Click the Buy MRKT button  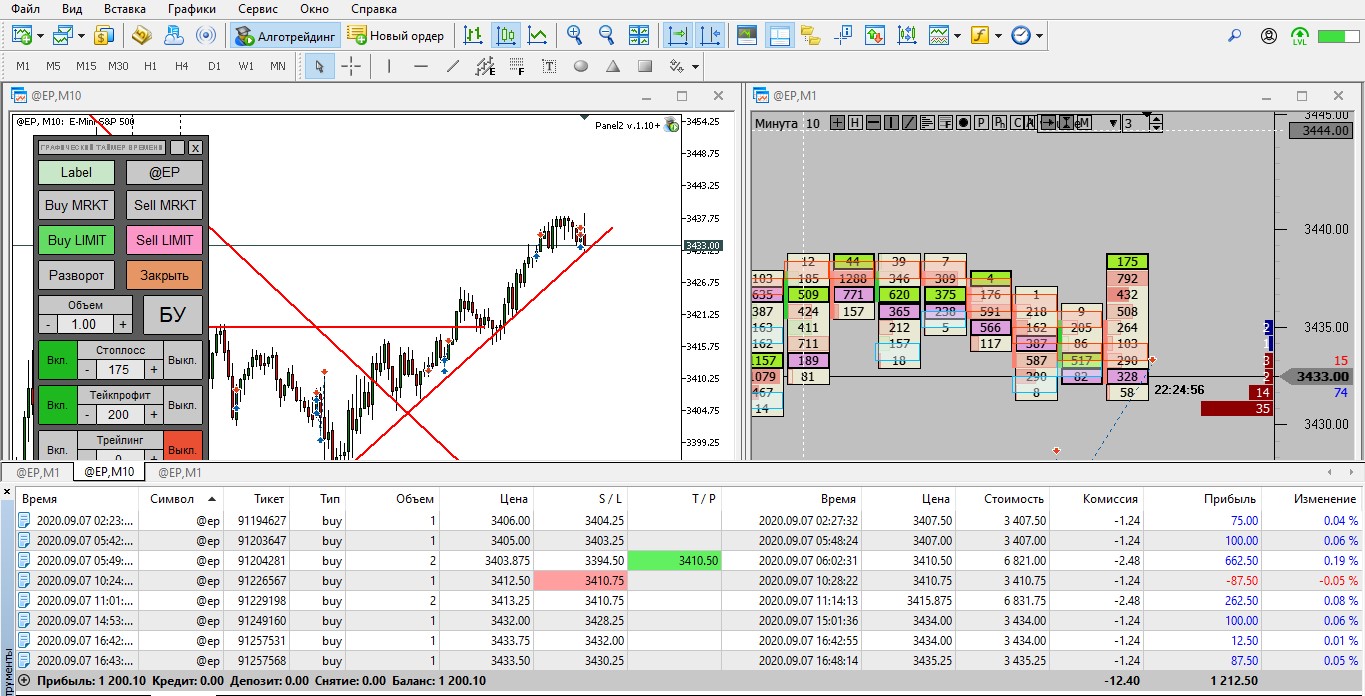76,206
